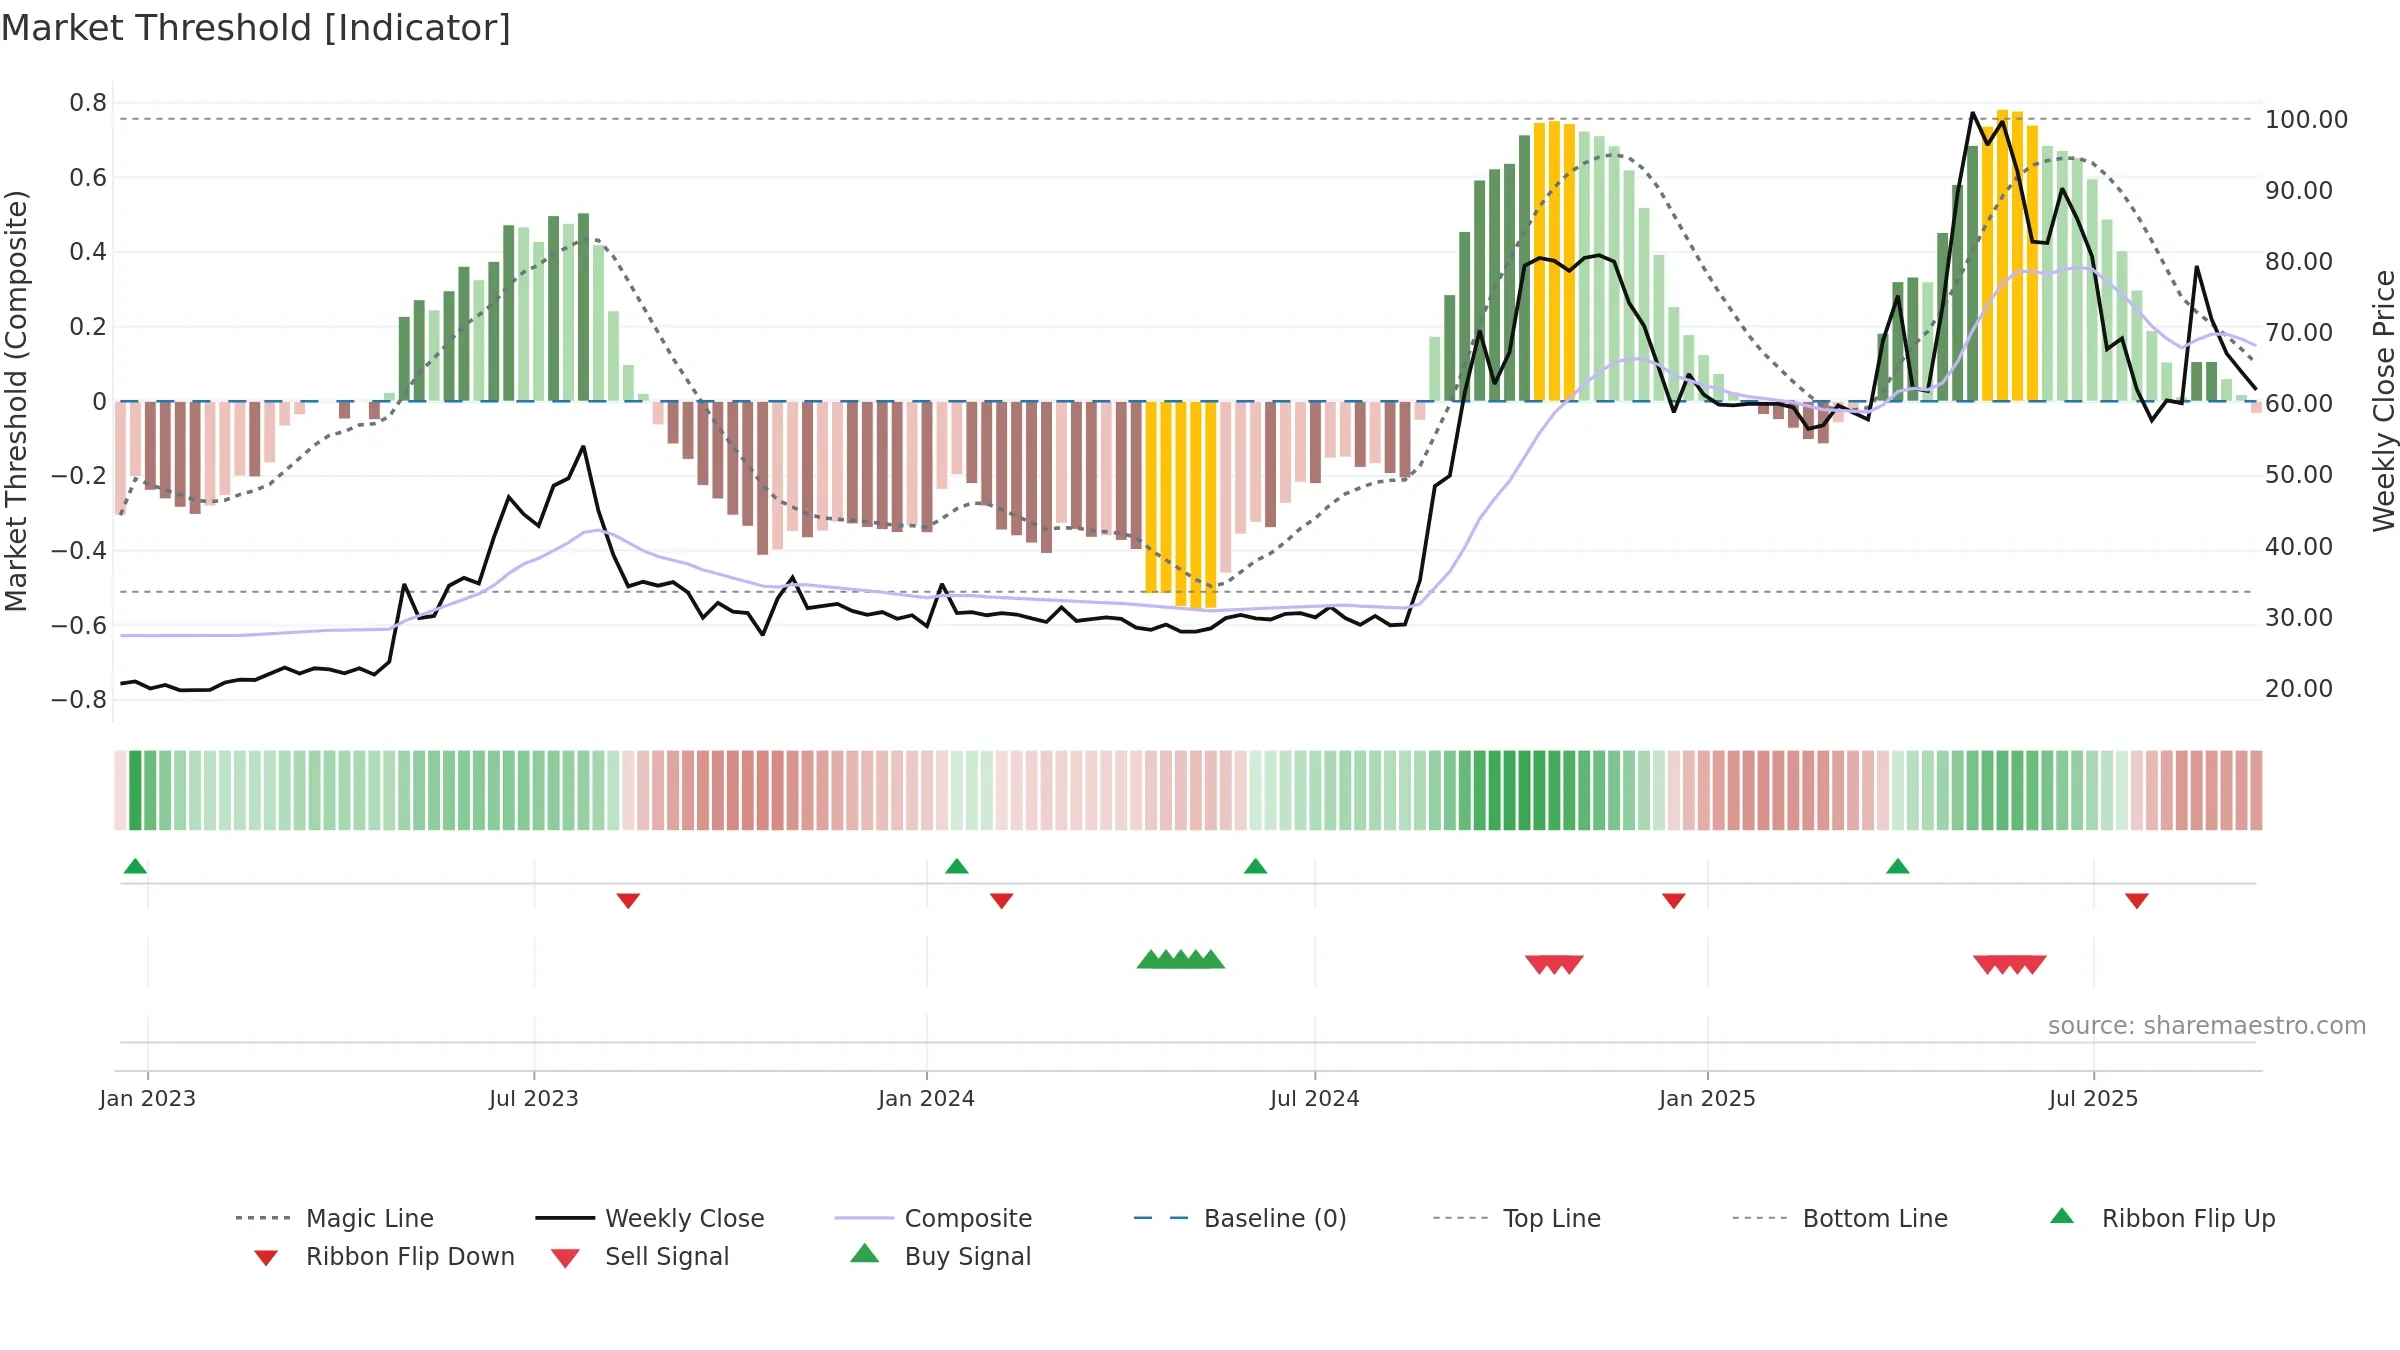Image resolution: width=2400 pixels, height=1350 pixels.
Task: Click the 0.4 left axis tick label
Action: [88, 252]
